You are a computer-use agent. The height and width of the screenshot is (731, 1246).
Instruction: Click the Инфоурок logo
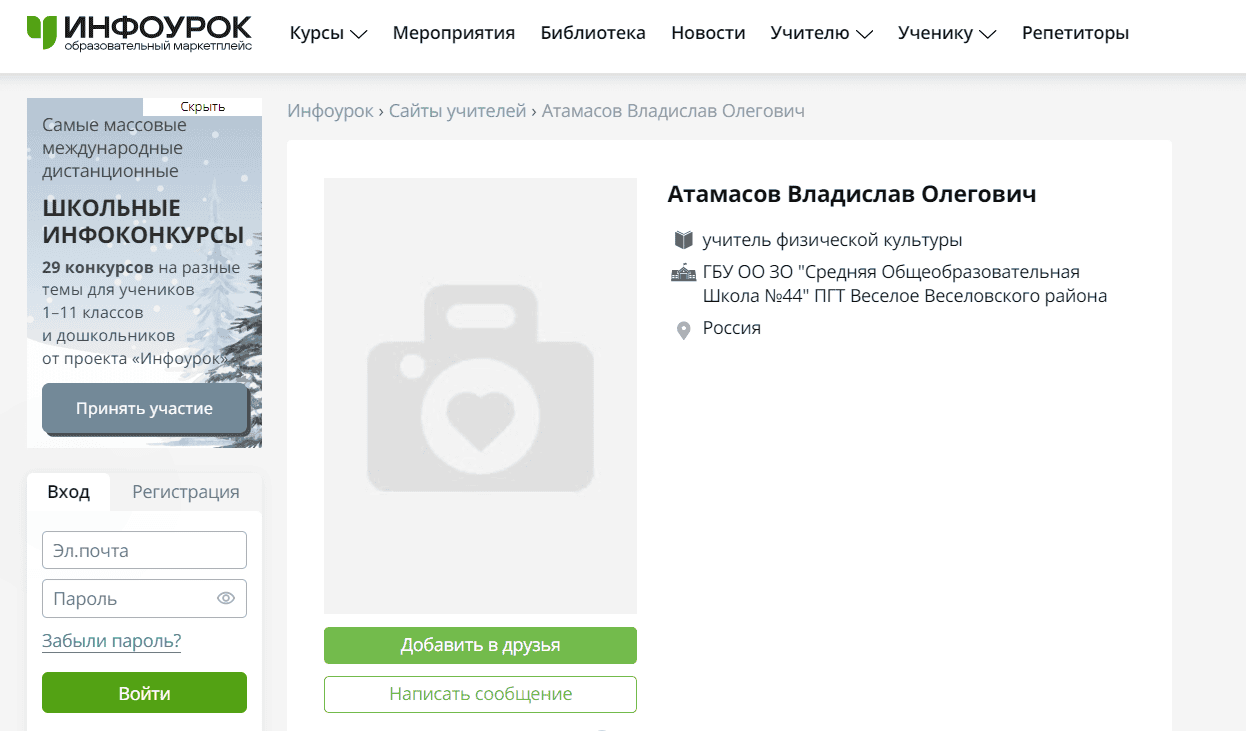(139, 33)
